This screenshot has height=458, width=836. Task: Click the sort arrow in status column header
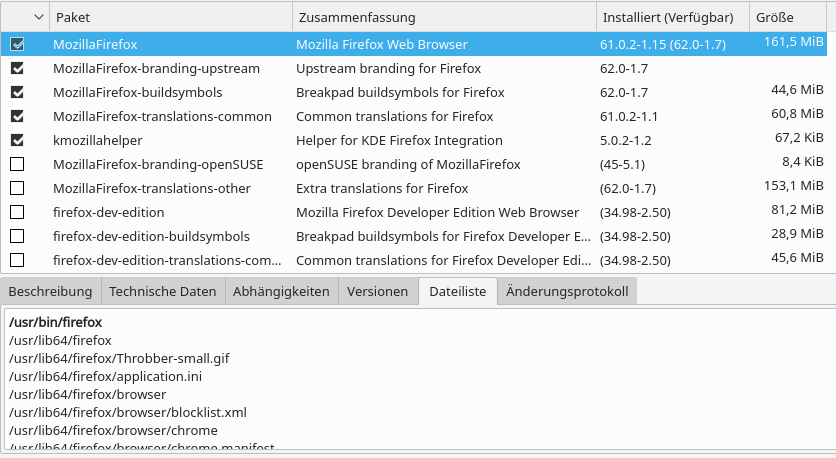(39, 18)
